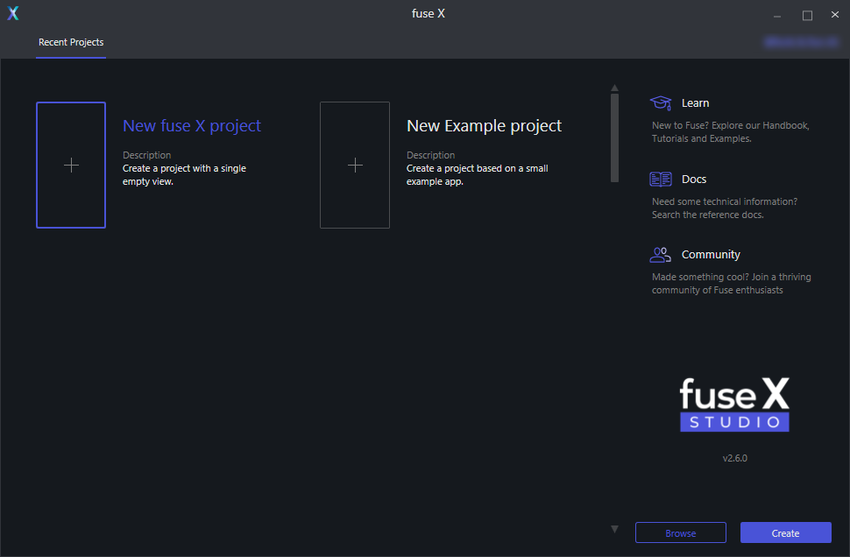Minimize the fuse X window
Viewport: 850px width, 557px height.
[x=777, y=15]
